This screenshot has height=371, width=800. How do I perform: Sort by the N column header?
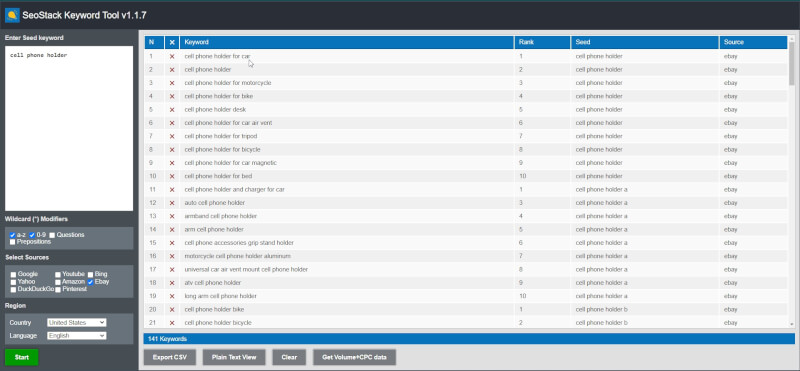coord(154,42)
